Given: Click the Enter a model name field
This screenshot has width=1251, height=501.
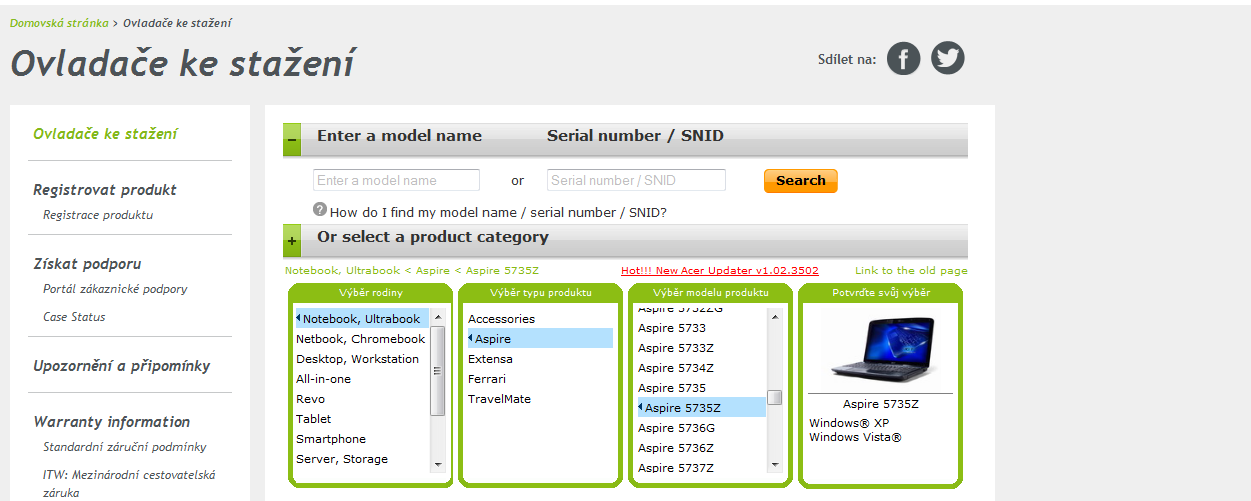Looking at the screenshot, I should (396, 180).
